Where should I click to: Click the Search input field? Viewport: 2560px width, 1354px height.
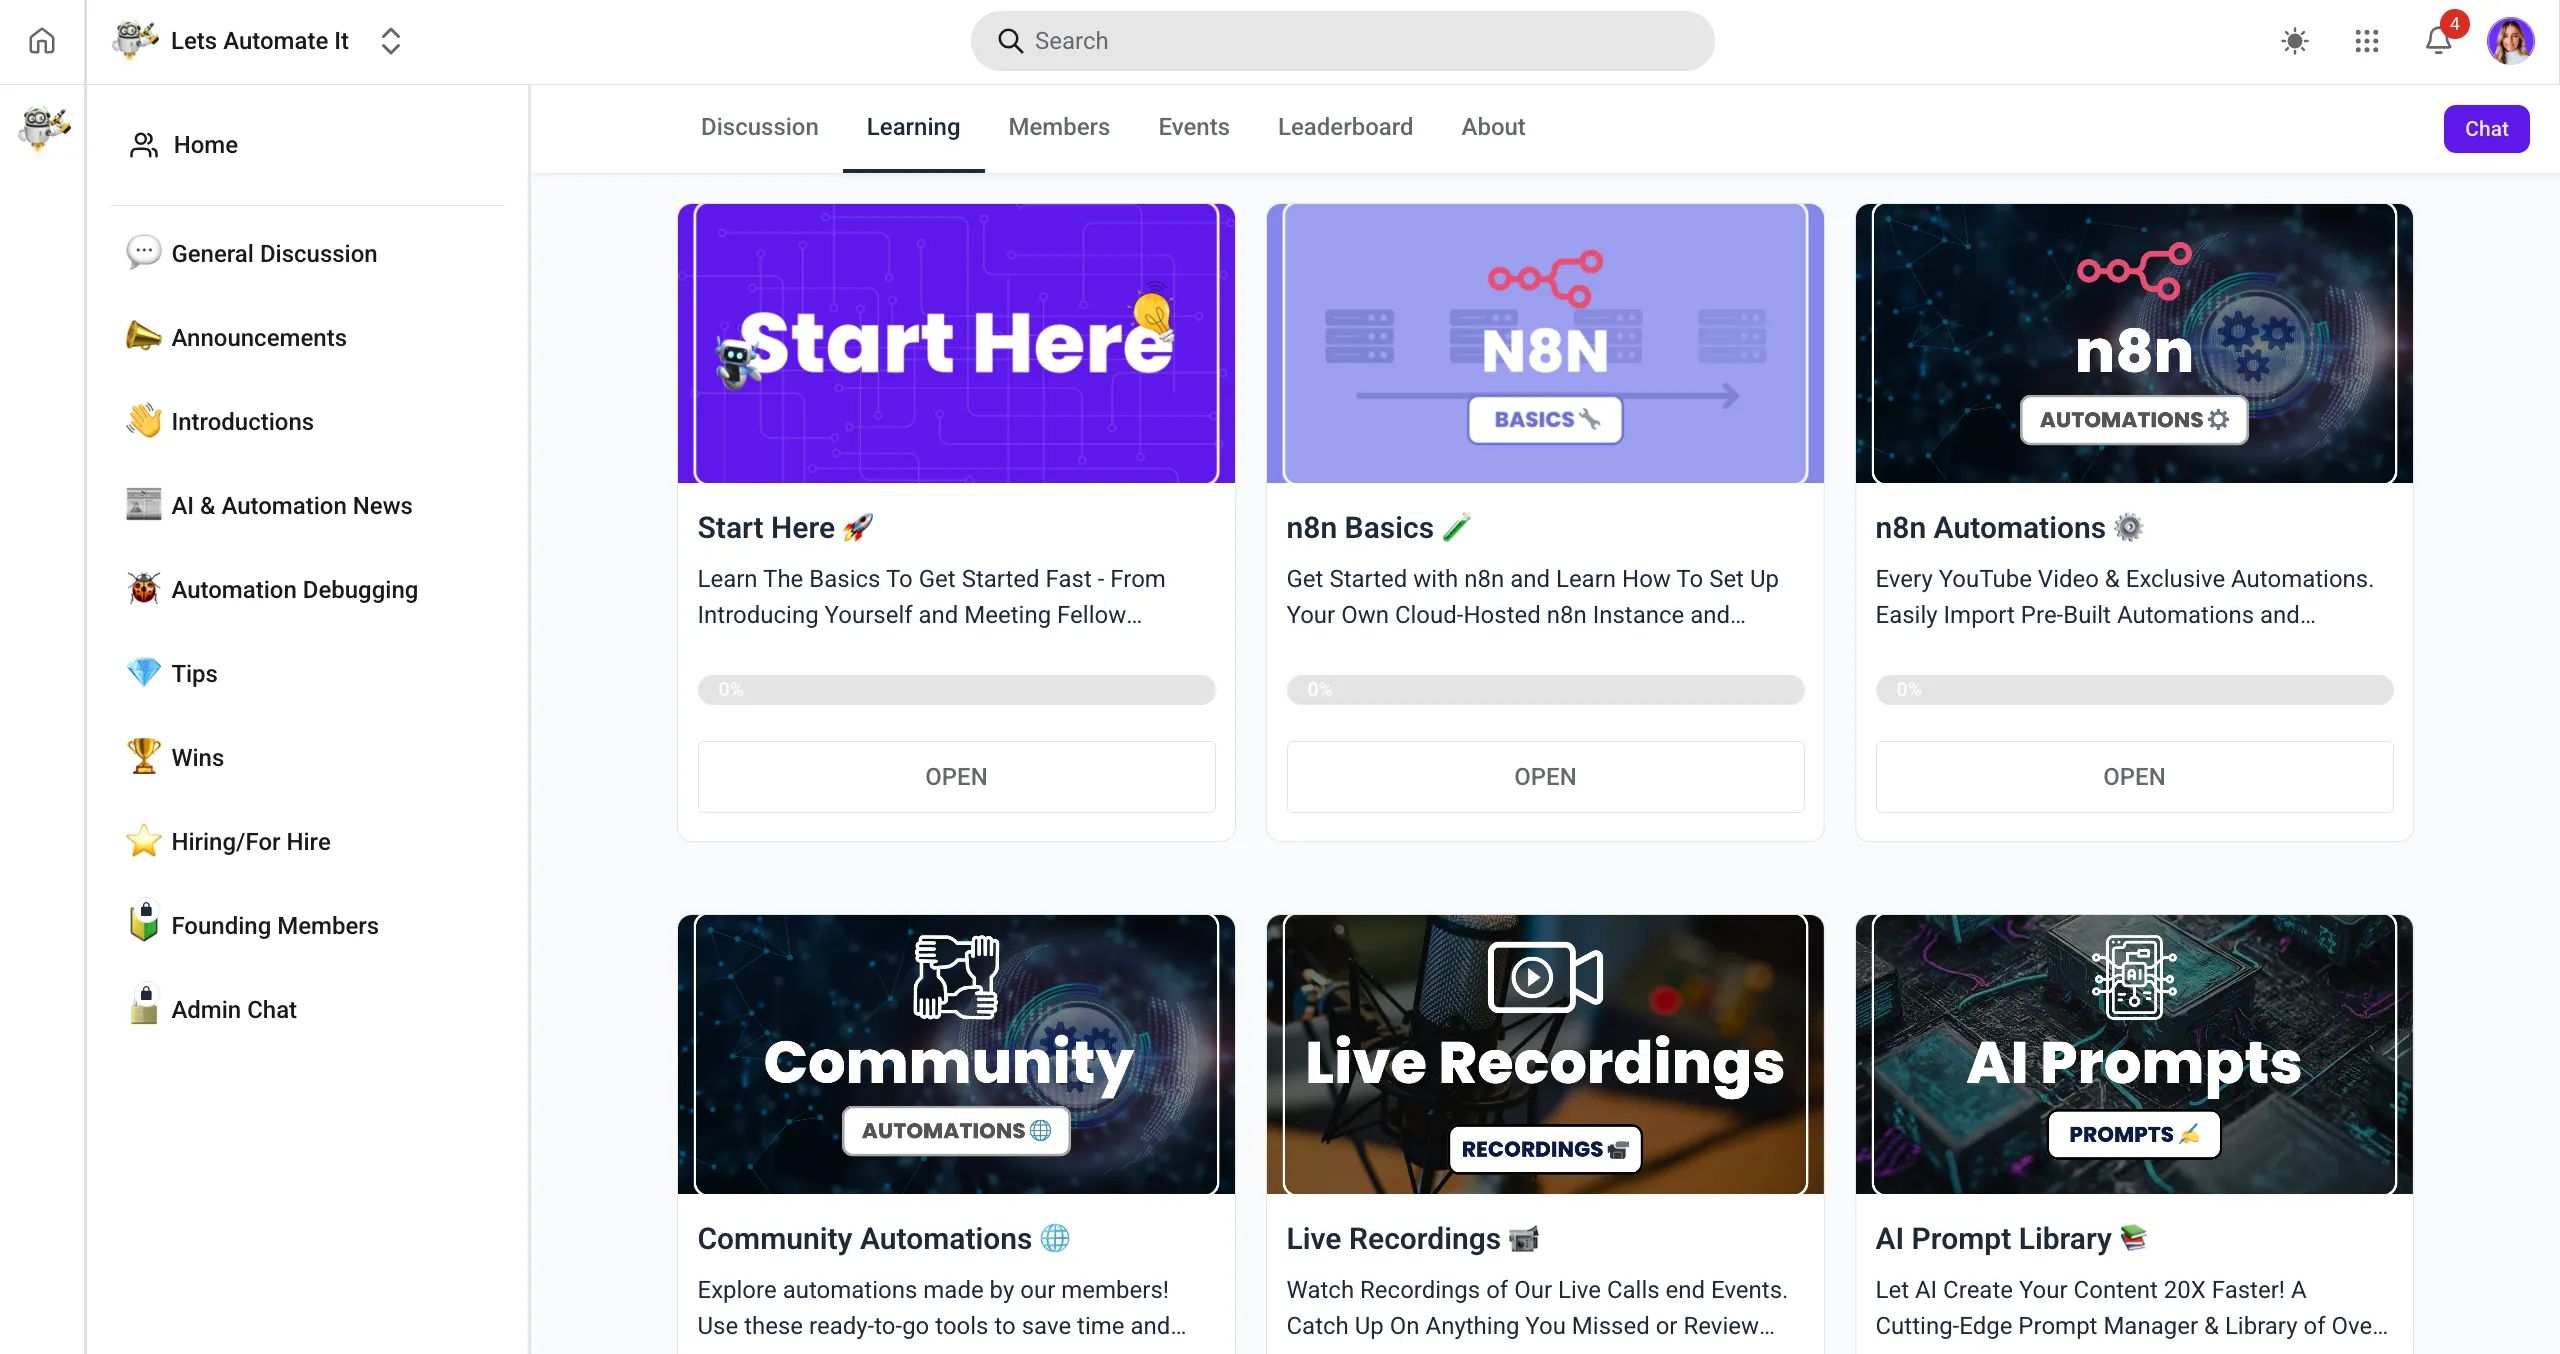(x=1342, y=41)
